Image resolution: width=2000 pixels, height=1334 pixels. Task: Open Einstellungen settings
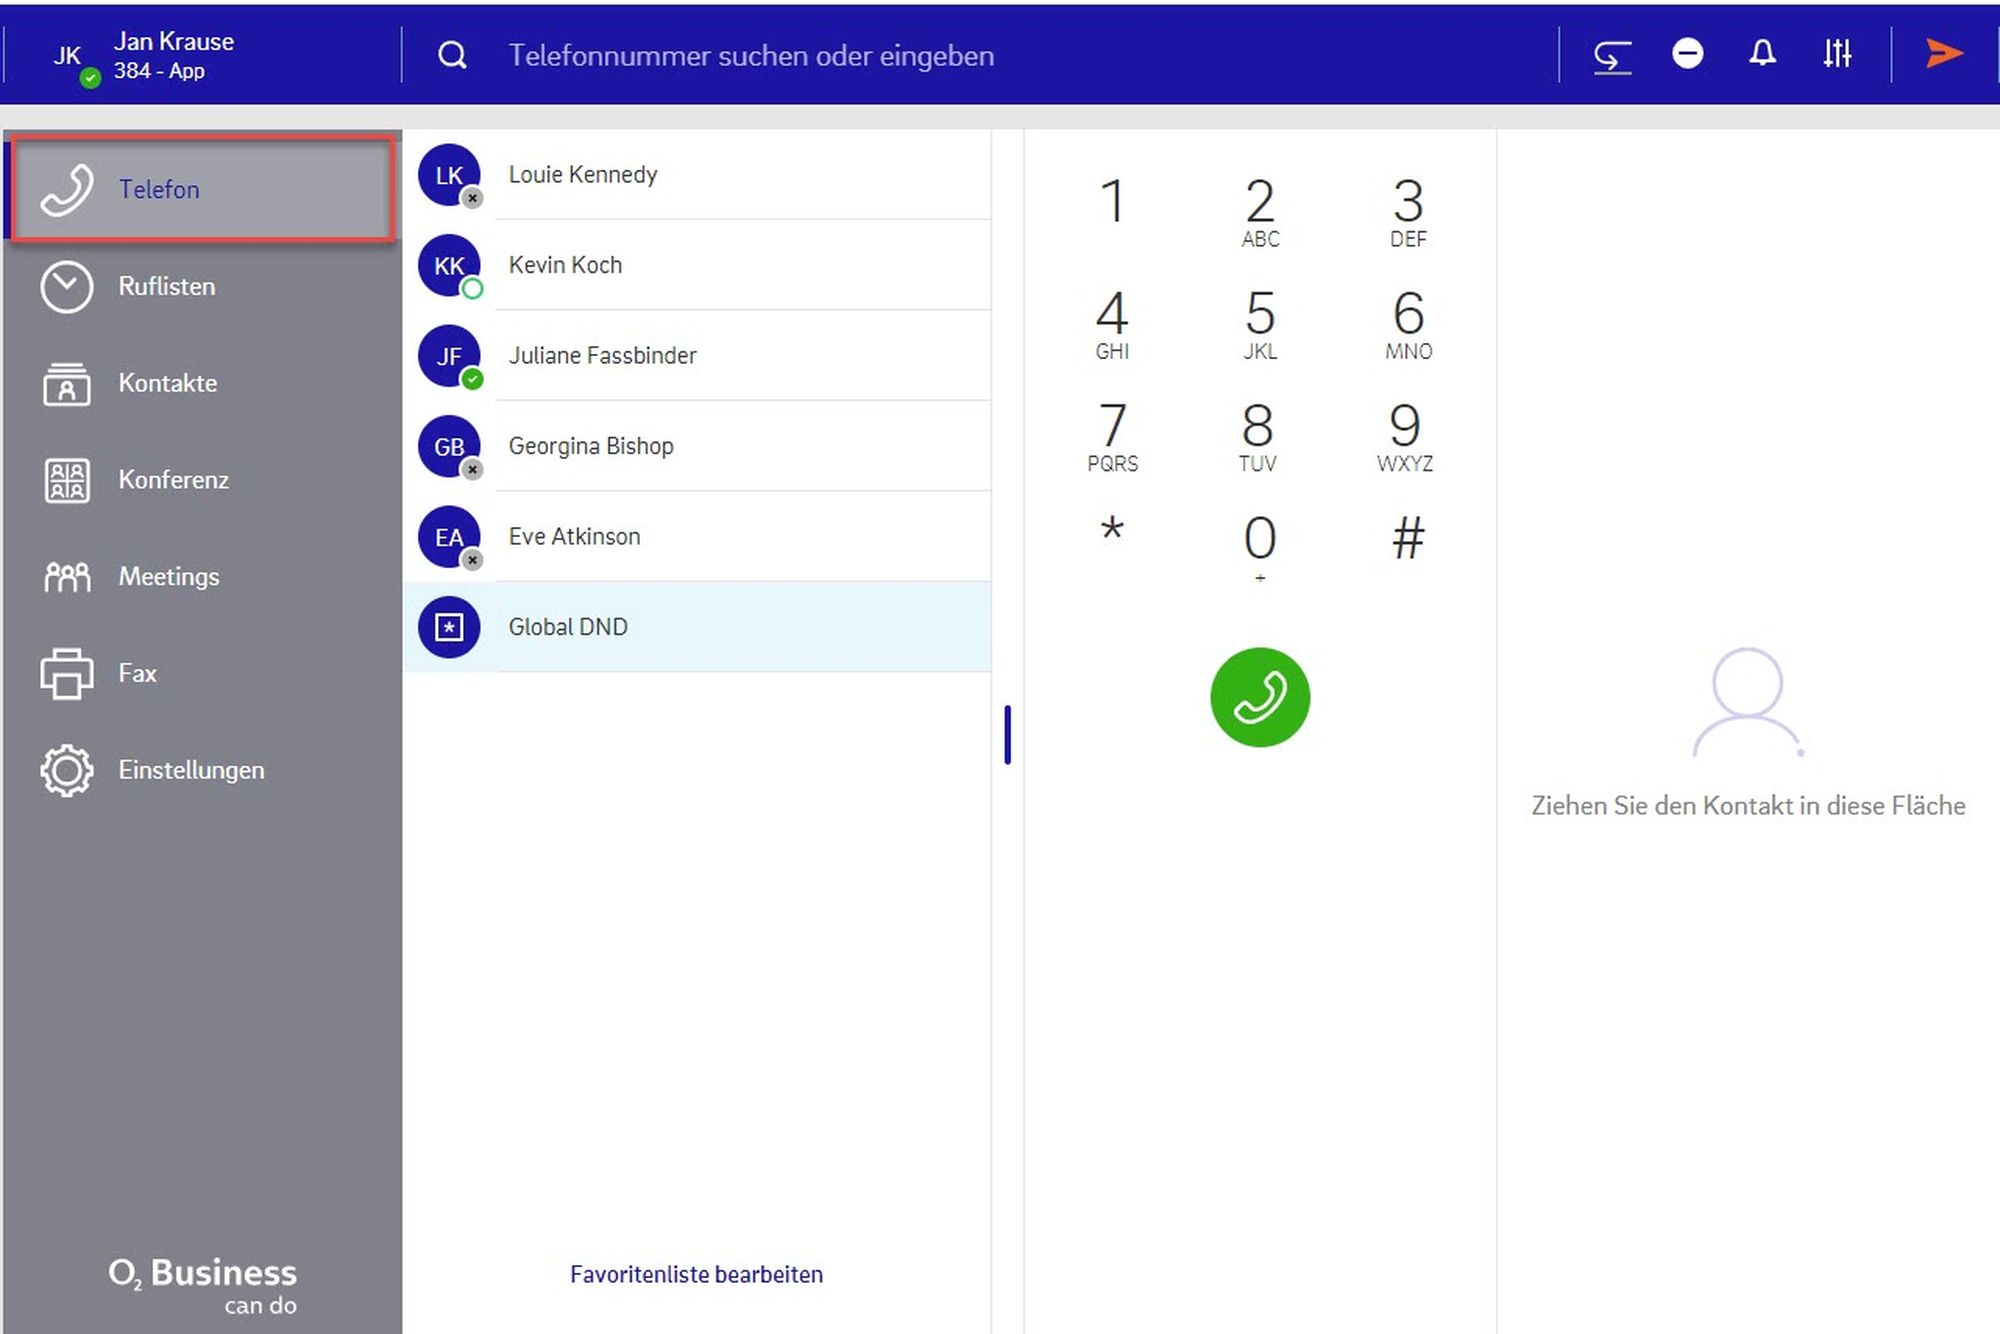(x=190, y=771)
